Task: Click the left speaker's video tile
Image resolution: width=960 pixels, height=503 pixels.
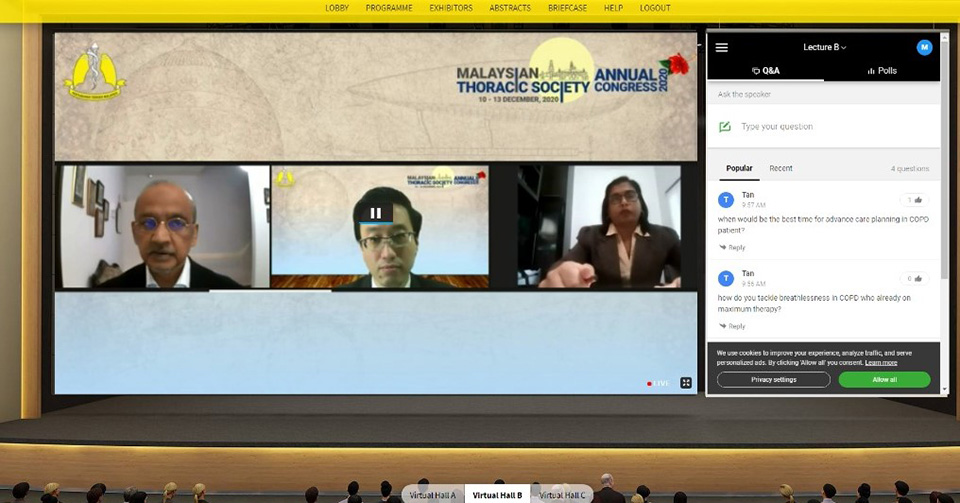Action: coord(163,226)
